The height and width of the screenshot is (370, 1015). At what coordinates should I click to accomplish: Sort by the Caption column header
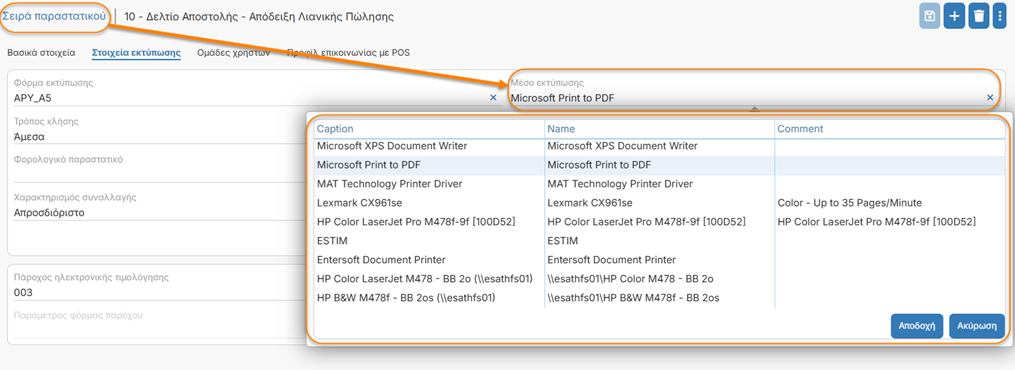(x=335, y=129)
